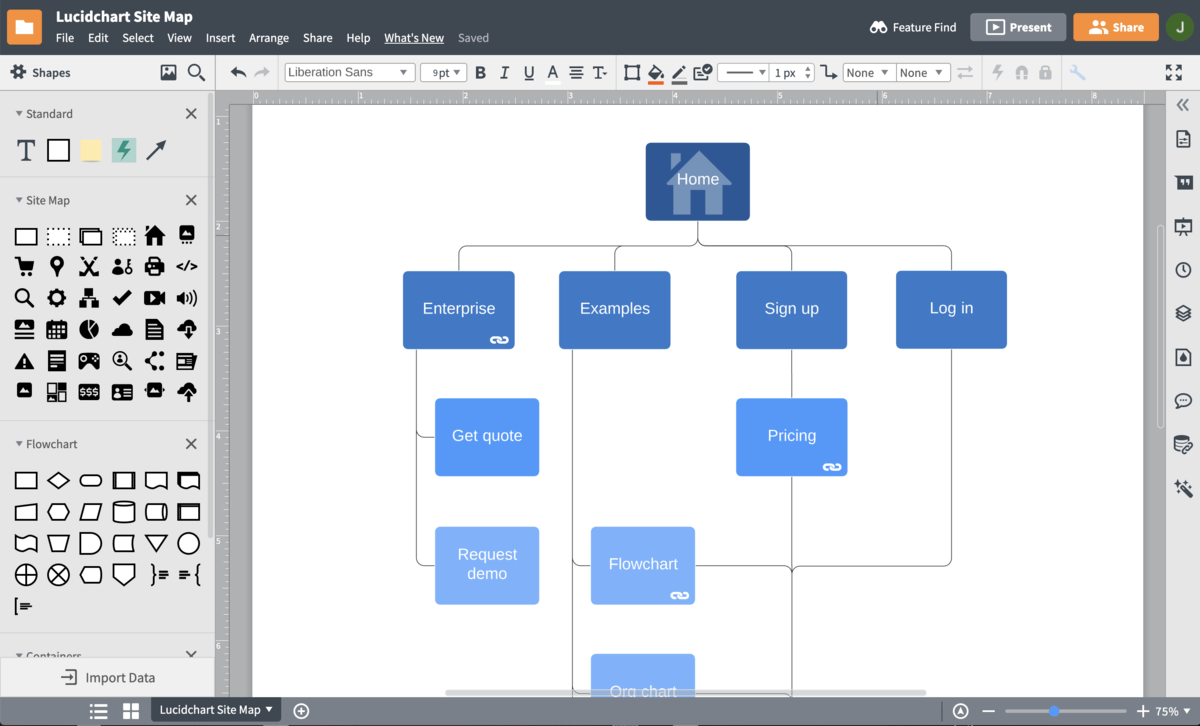Open the fill color swatch

(x=655, y=72)
